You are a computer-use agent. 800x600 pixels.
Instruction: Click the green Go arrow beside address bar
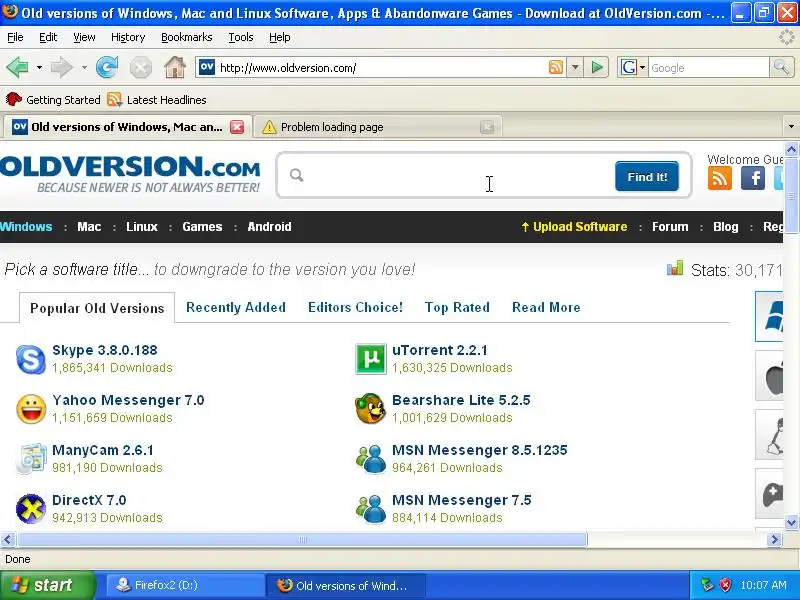[597, 67]
